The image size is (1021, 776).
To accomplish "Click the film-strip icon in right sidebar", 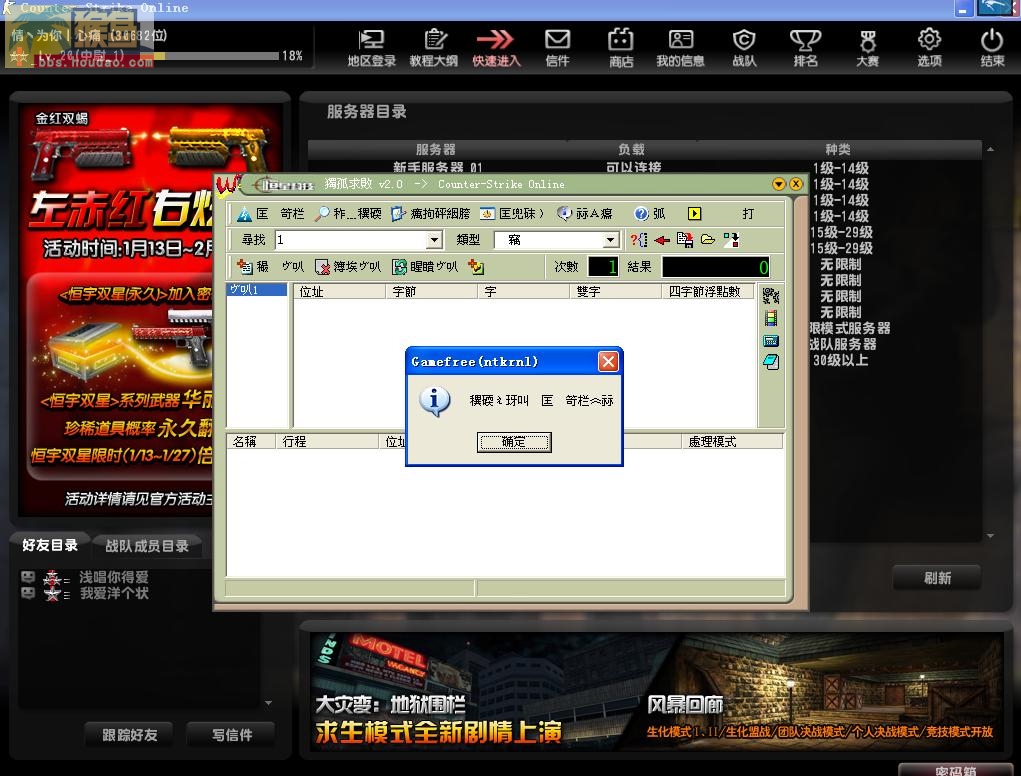I will point(771,318).
